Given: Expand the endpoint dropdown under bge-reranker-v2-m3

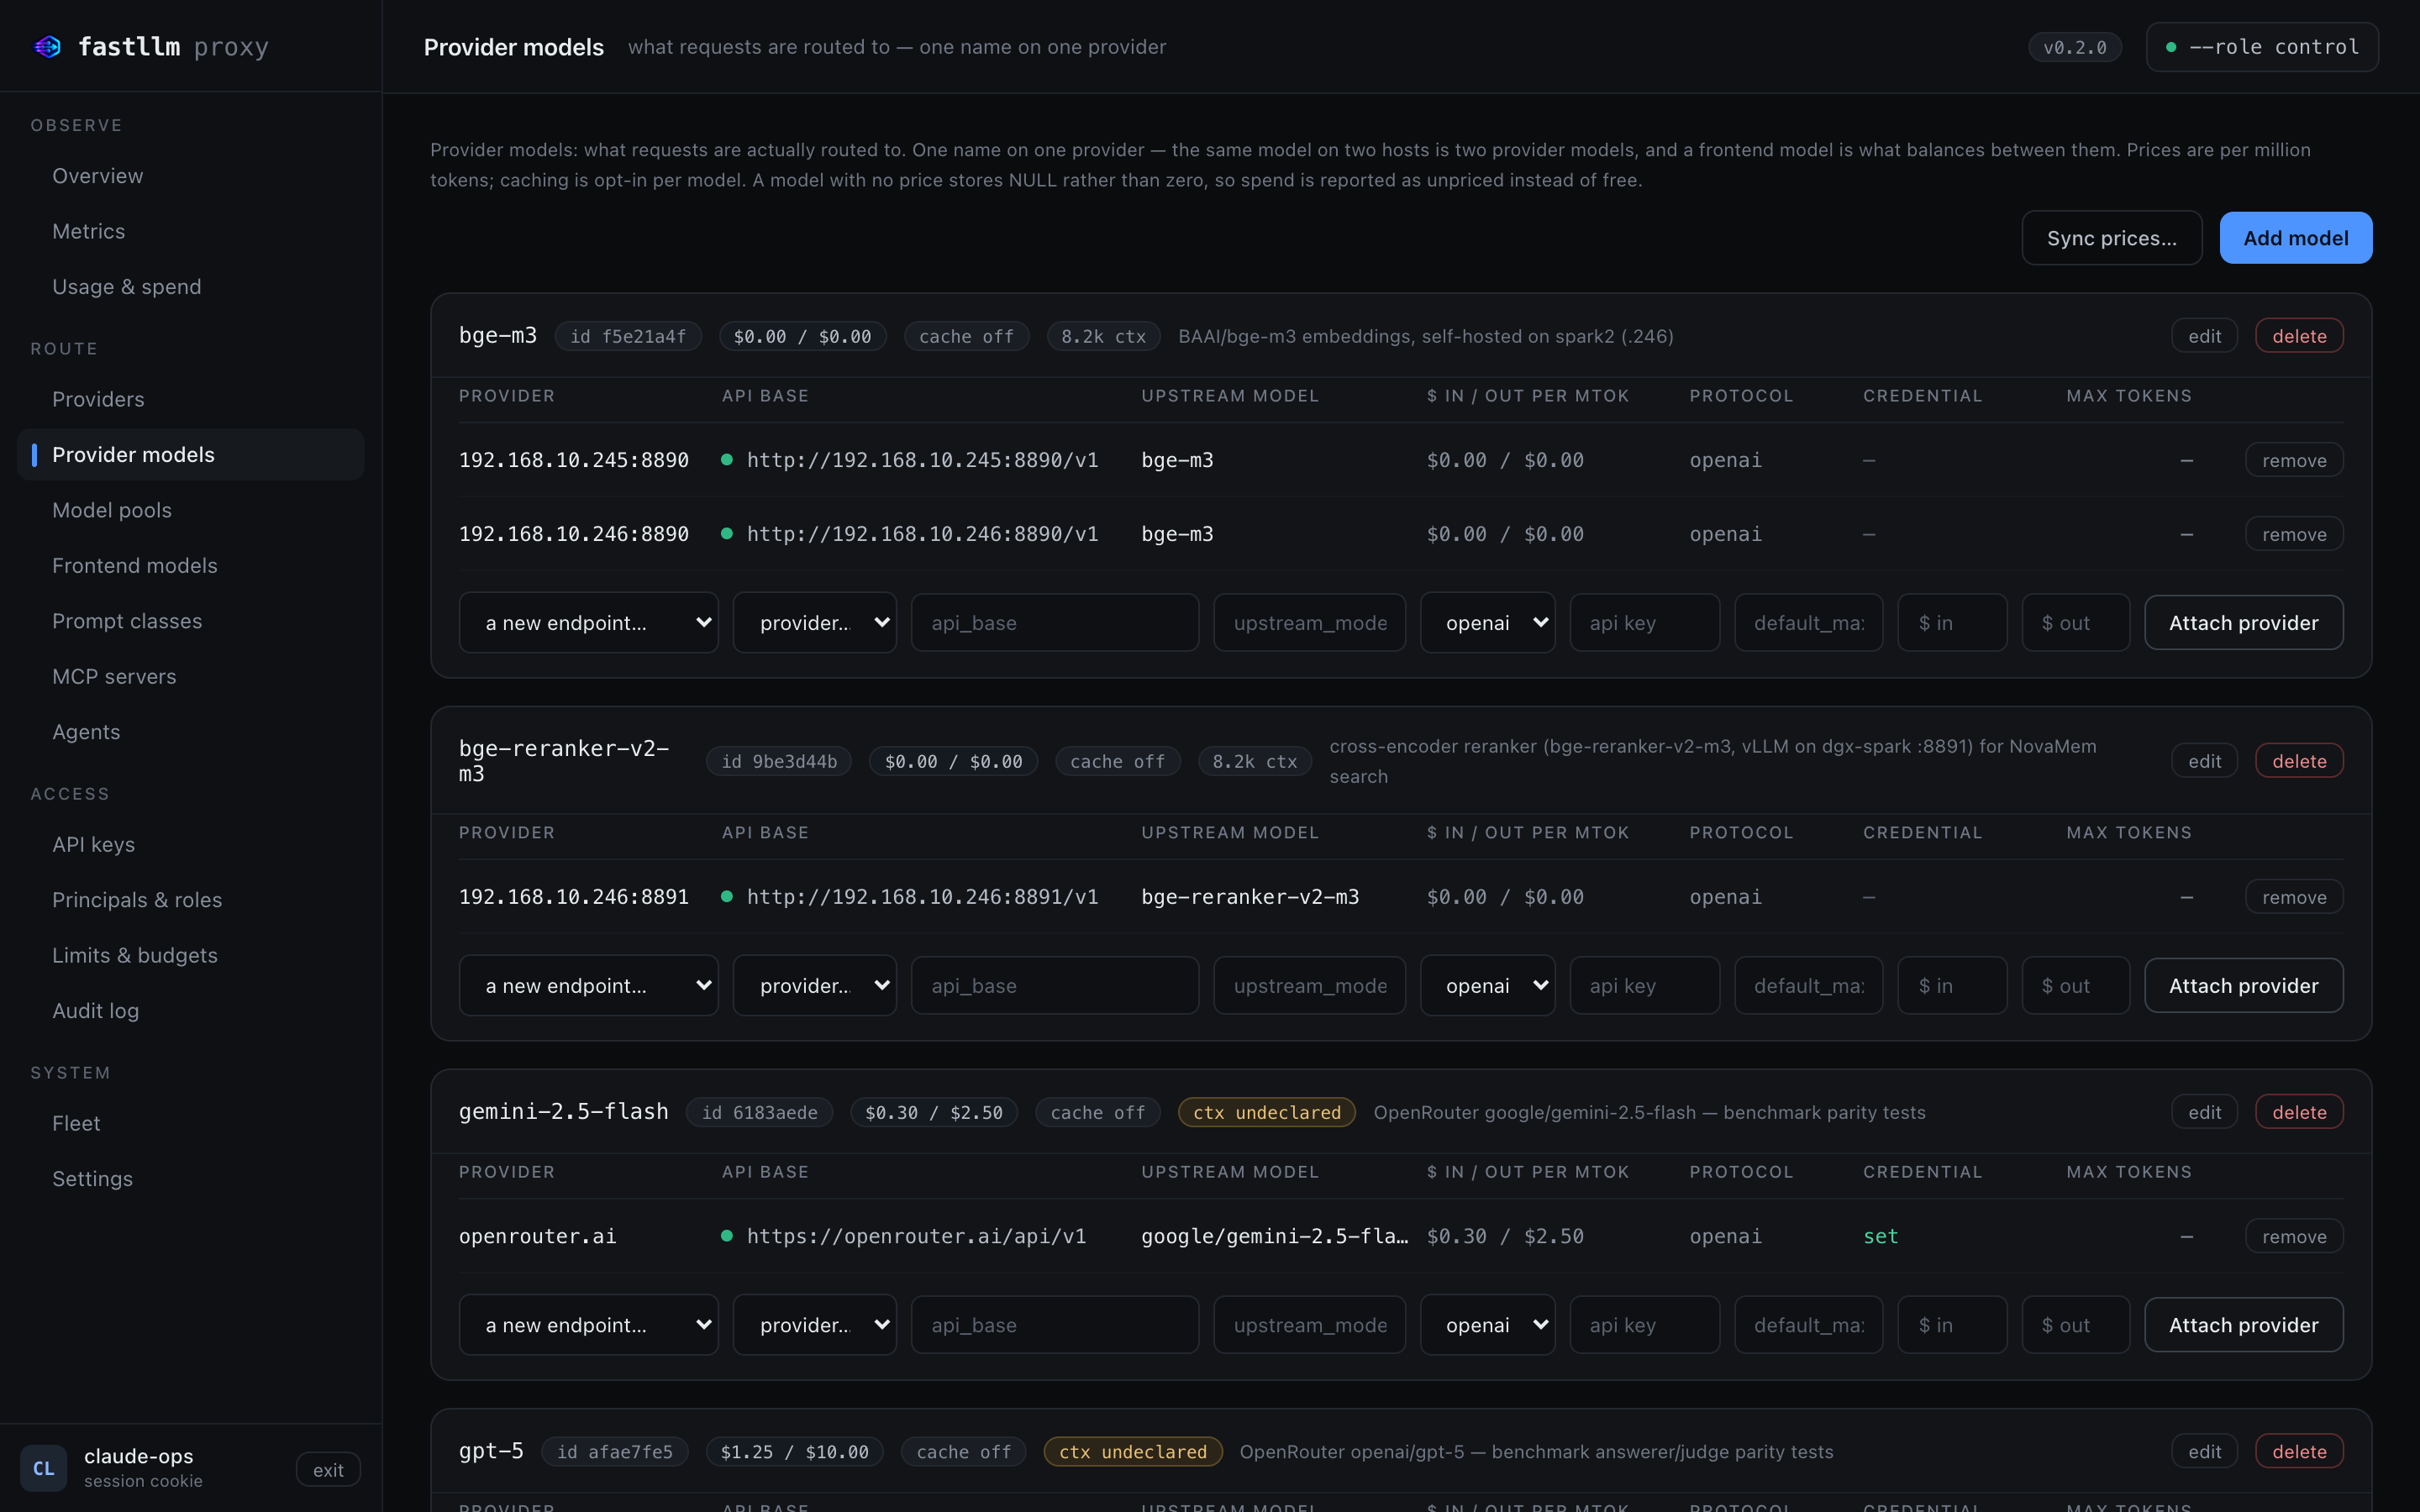Looking at the screenshot, I should click(588, 986).
